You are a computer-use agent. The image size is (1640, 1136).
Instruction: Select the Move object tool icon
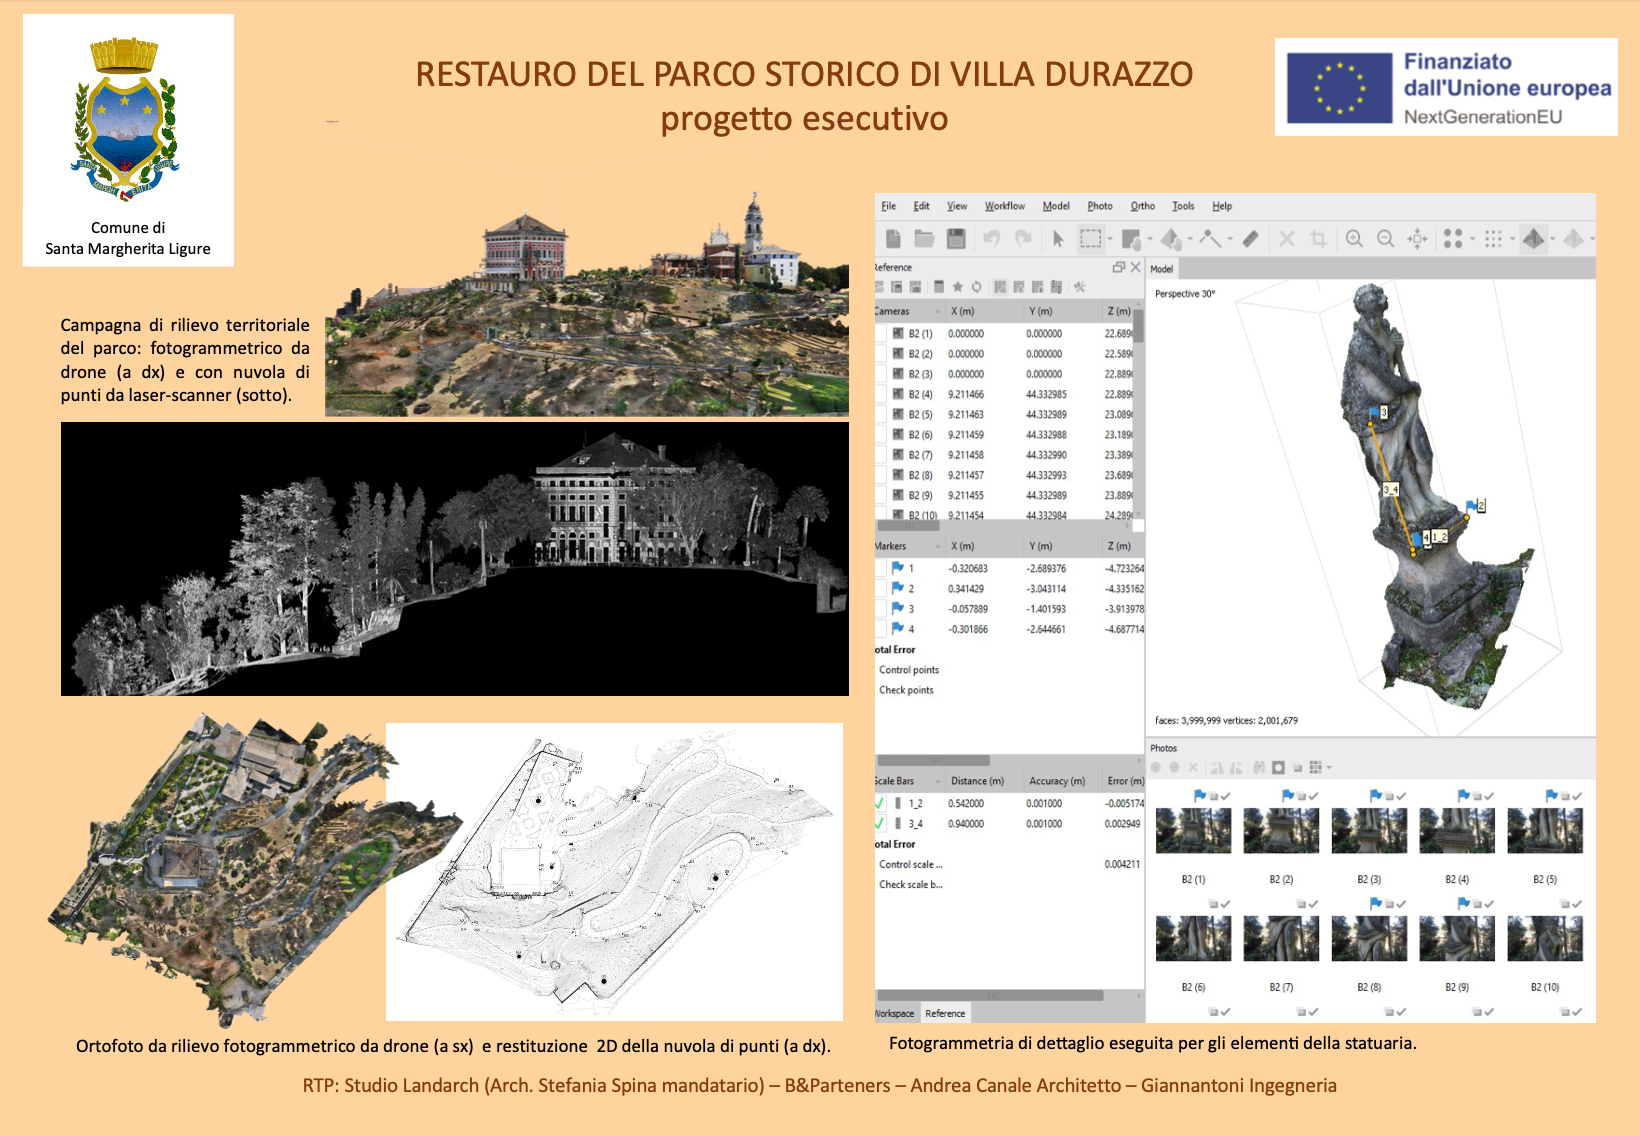click(1171, 238)
